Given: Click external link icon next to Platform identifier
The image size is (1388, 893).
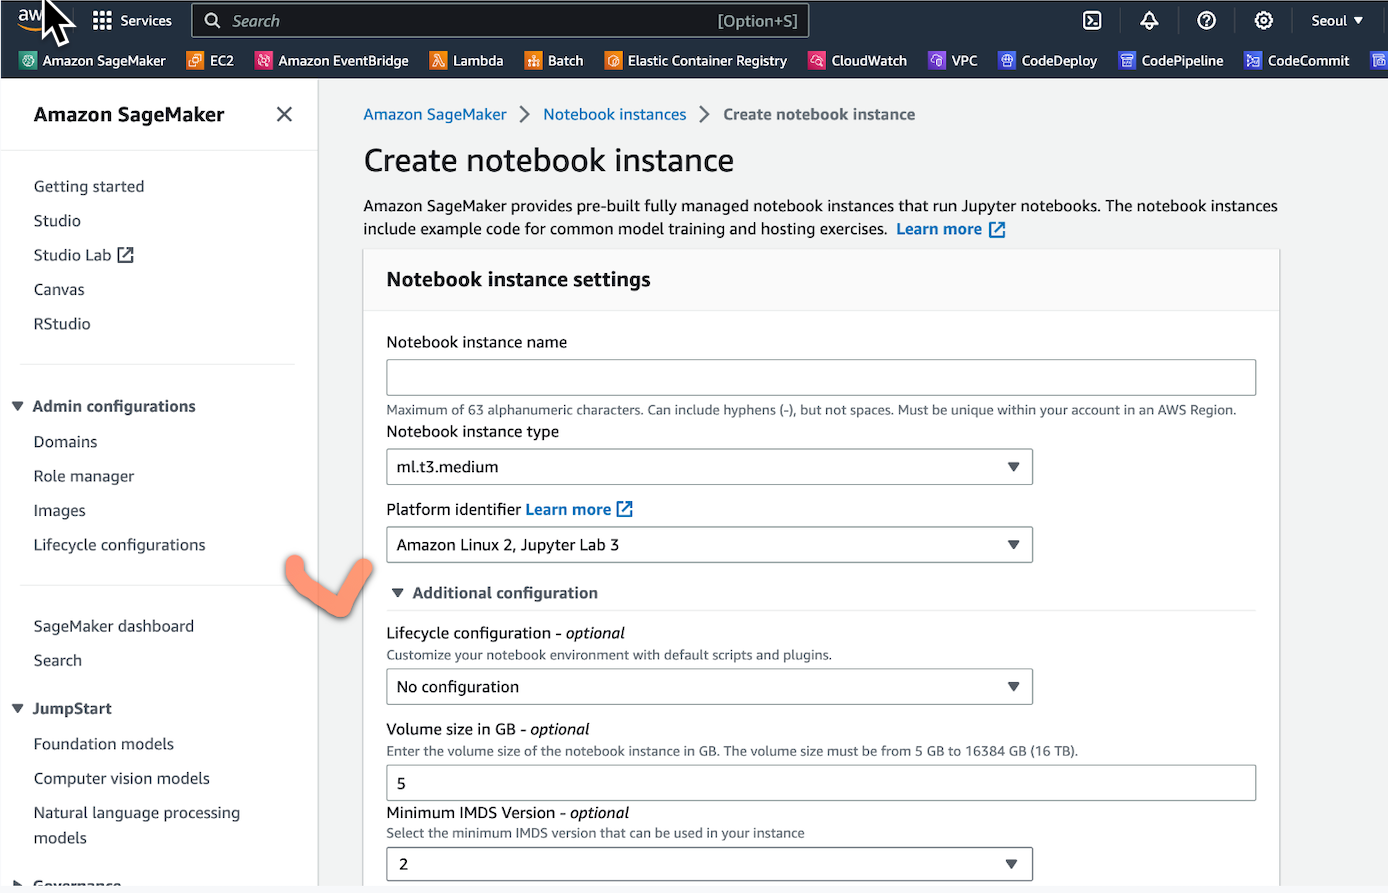Looking at the screenshot, I should [624, 509].
